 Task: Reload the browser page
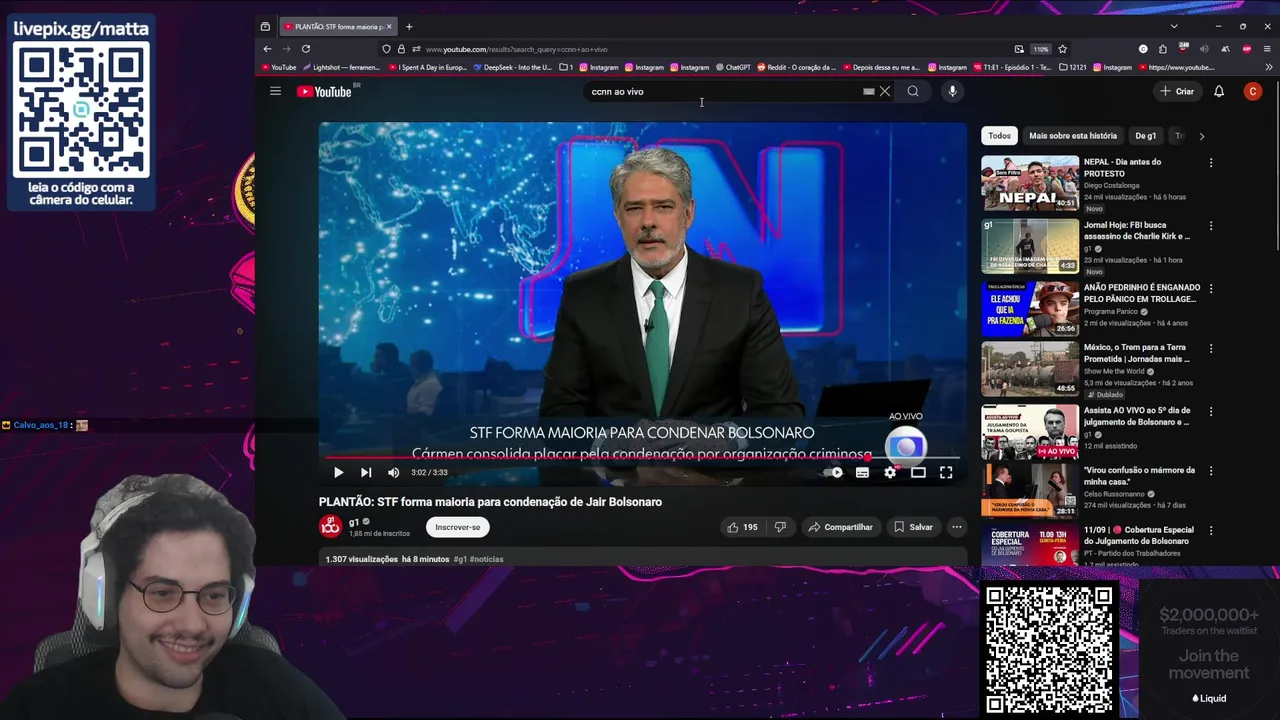[306, 49]
